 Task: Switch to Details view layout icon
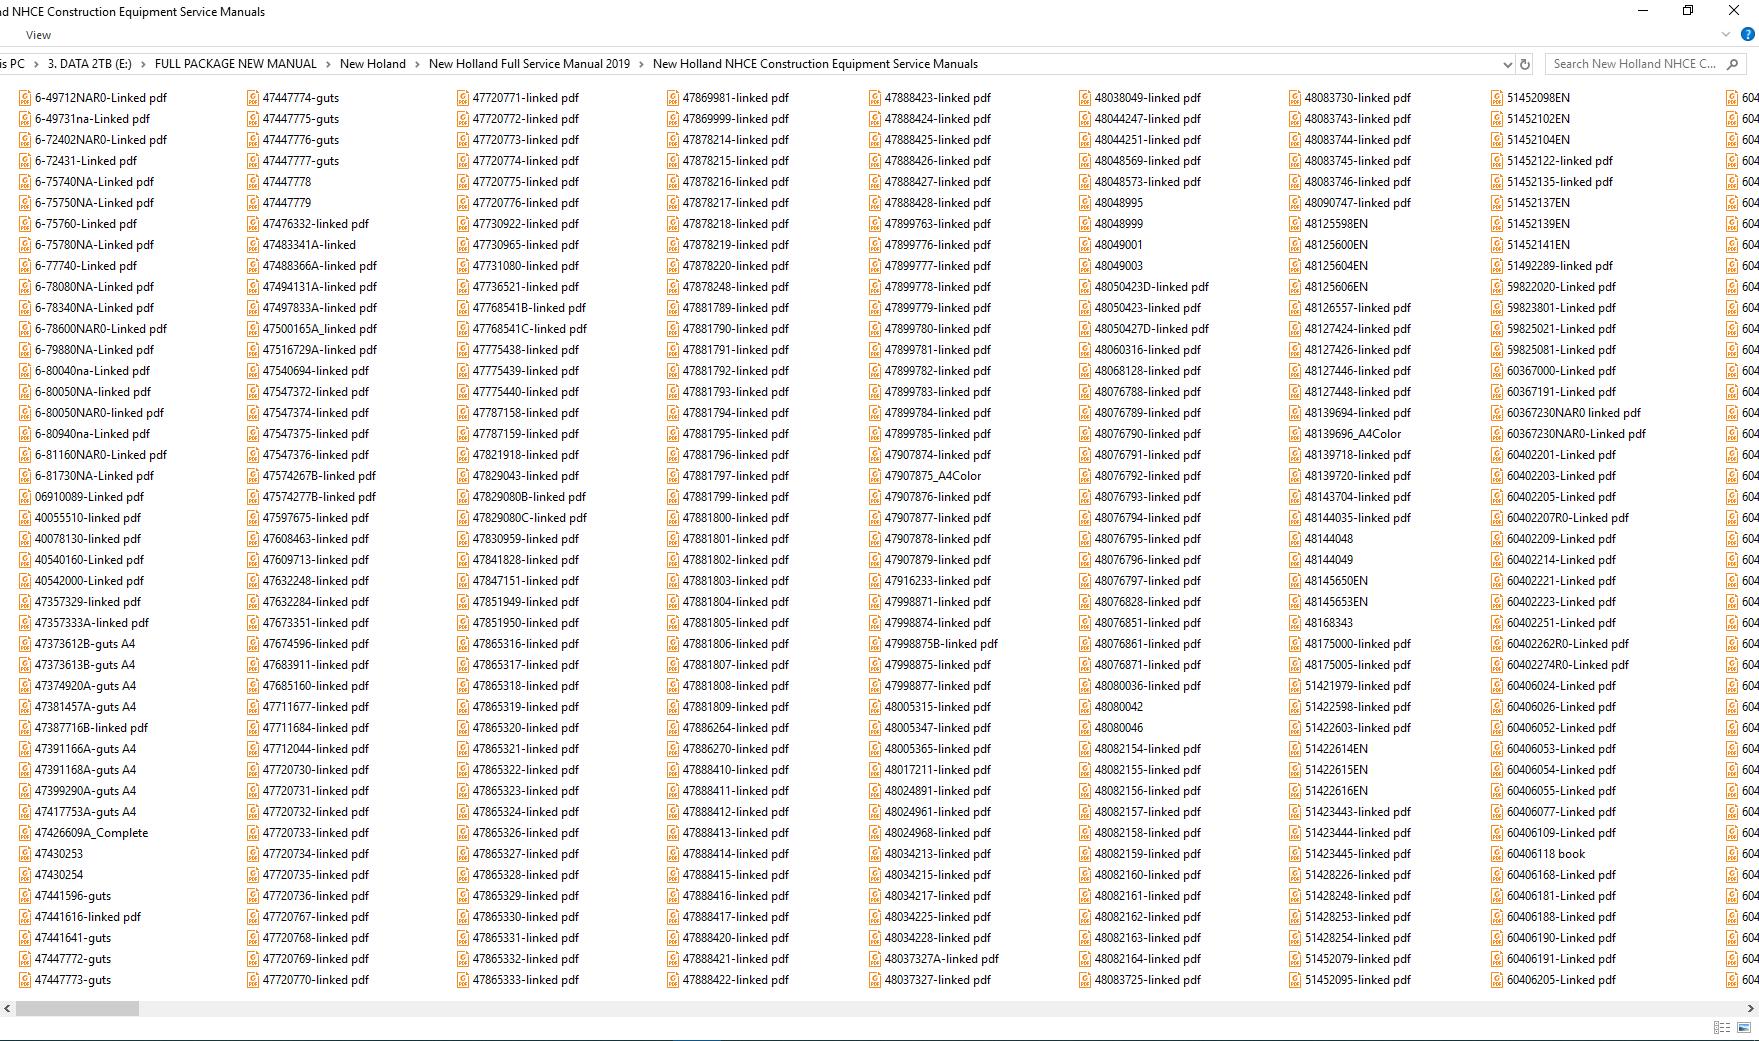click(x=1722, y=1028)
